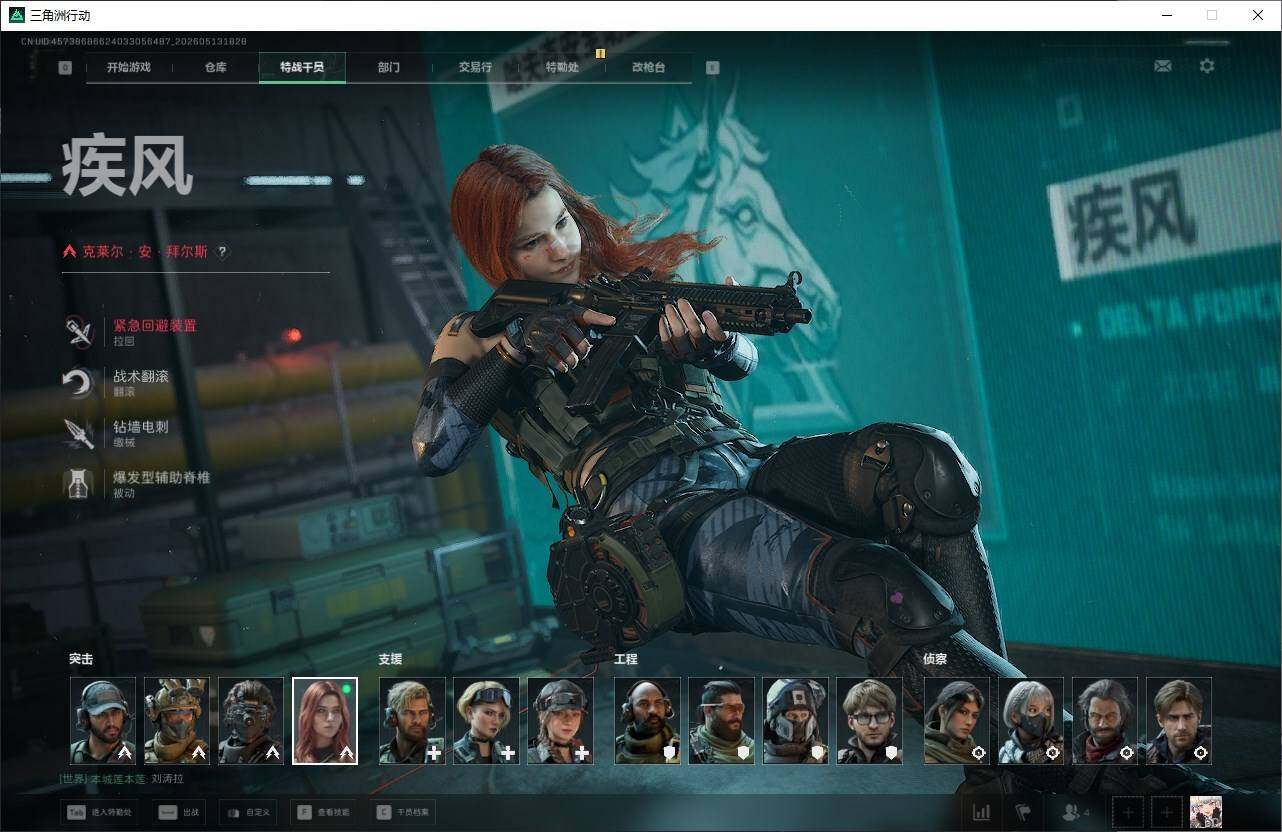
Task: Click the 工程 category label
Action: 625,659
